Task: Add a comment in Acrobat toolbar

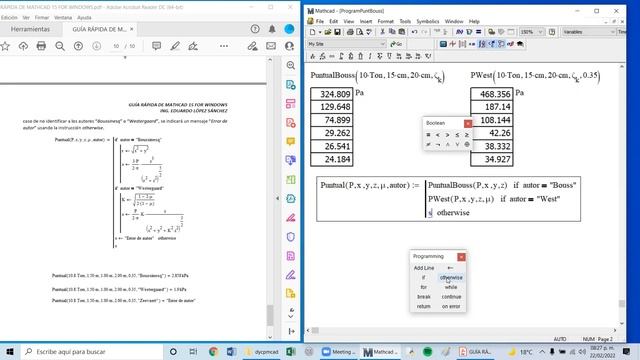Action: point(156,46)
